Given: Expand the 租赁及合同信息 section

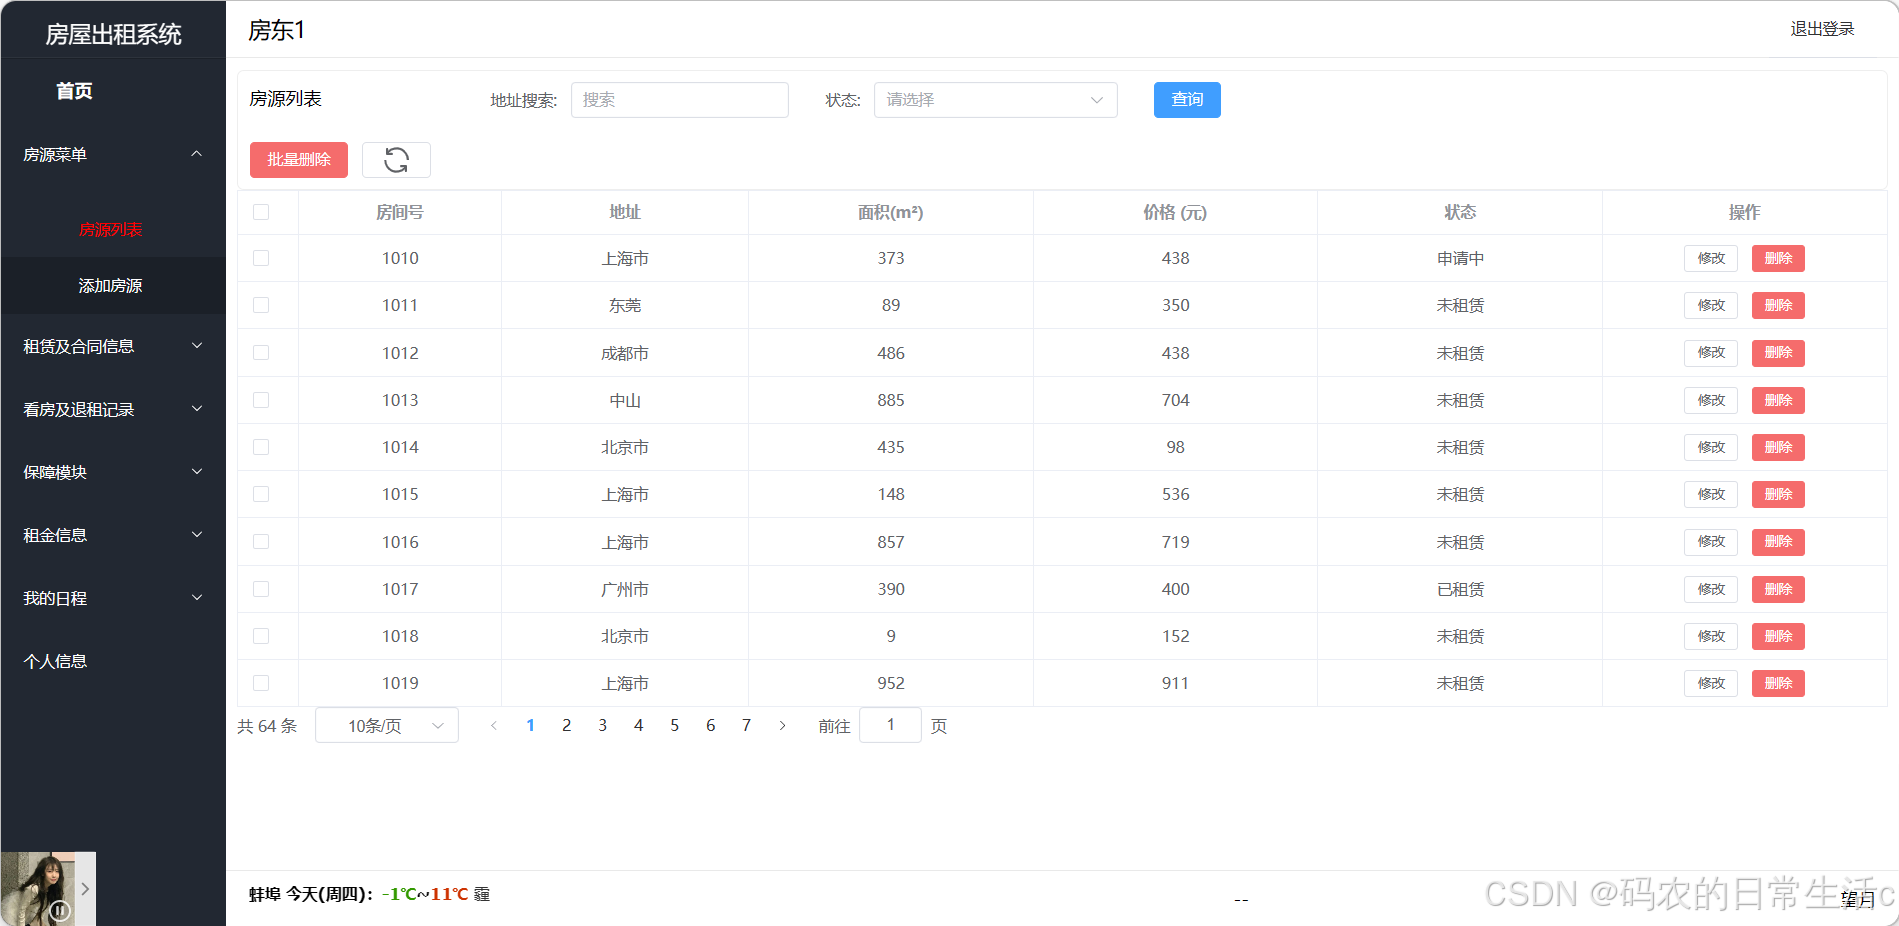Looking at the screenshot, I should (110, 346).
